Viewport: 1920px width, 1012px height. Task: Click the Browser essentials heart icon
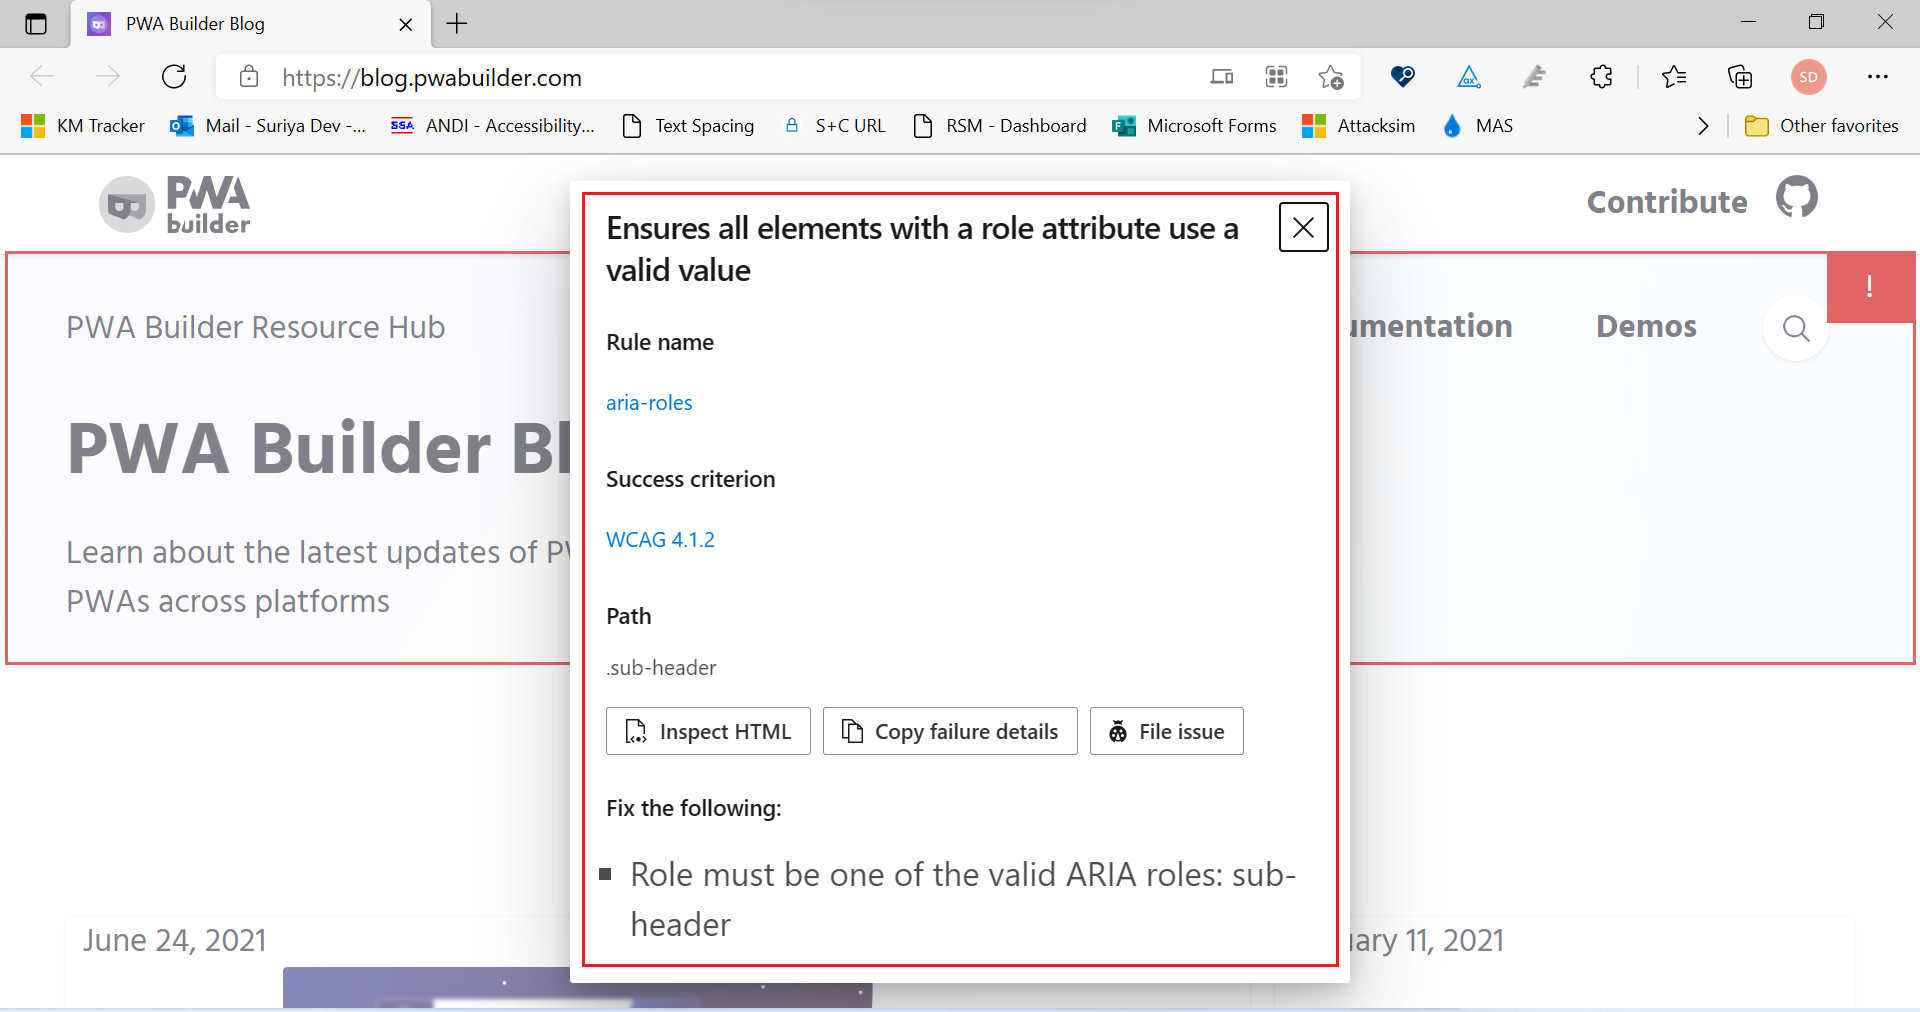(1402, 77)
